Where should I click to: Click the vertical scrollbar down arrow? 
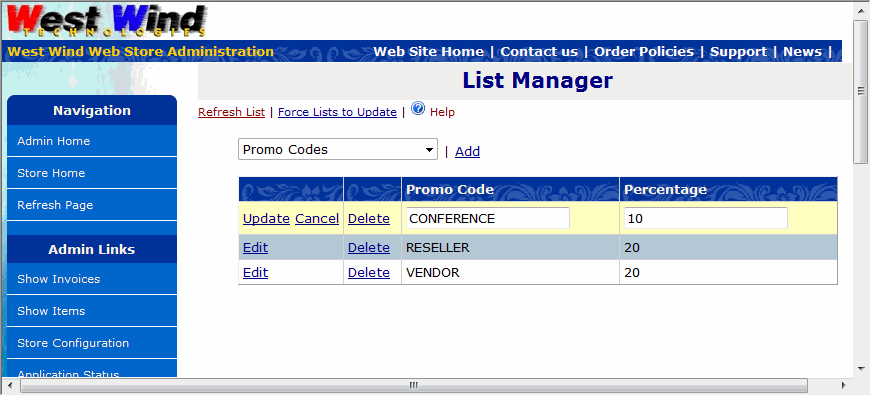[x=861, y=368]
